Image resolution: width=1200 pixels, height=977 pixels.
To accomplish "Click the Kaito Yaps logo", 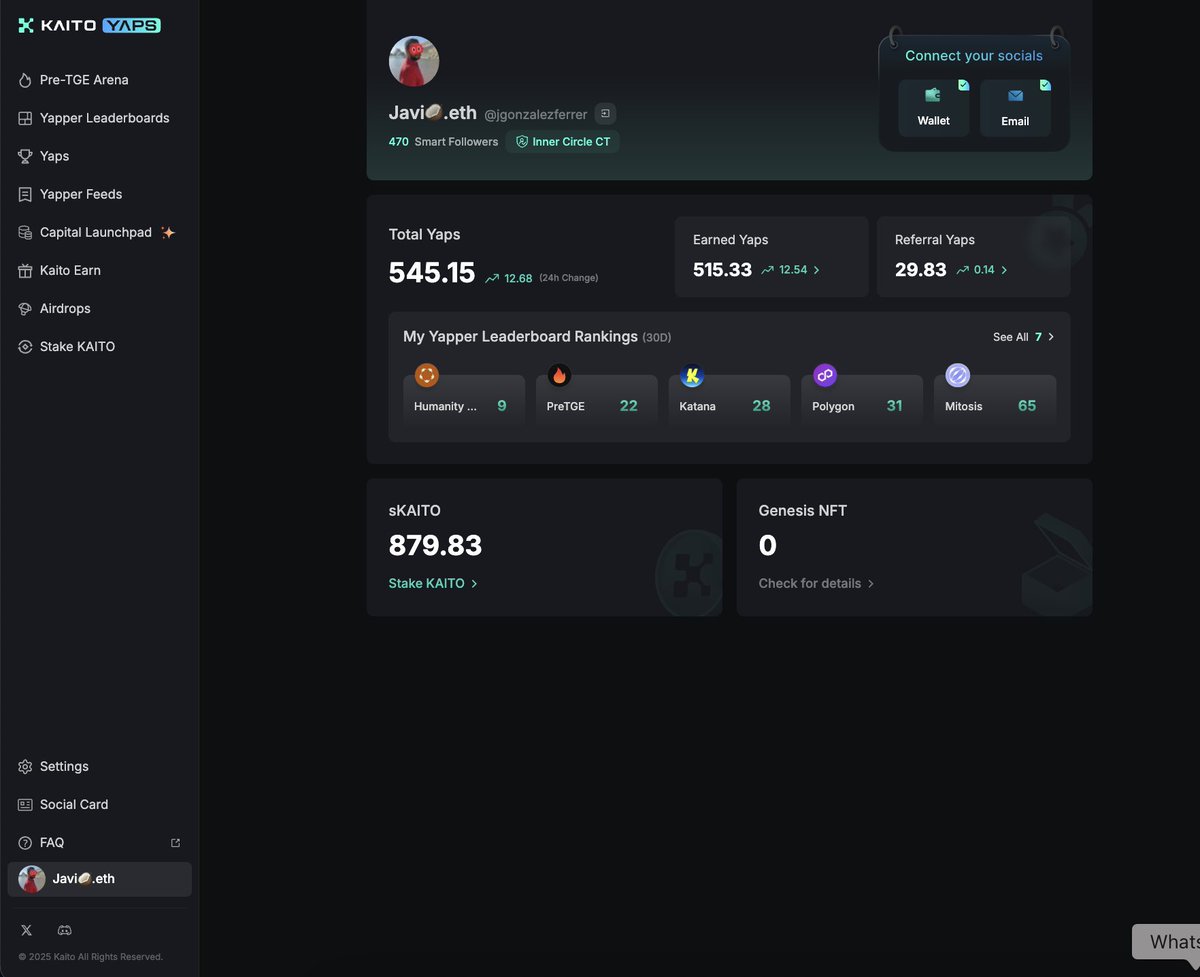I will point(89,25).
